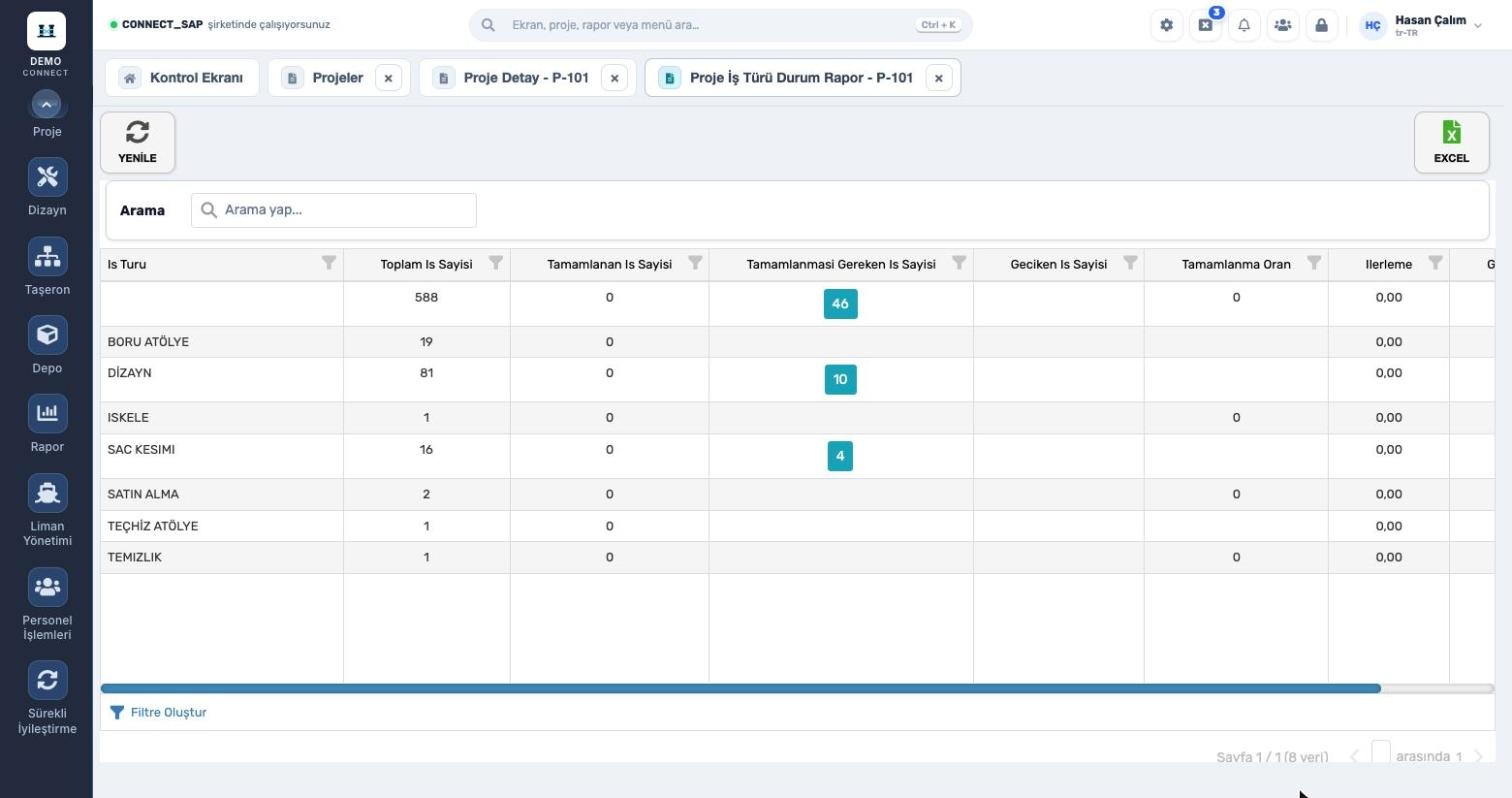Open settings gear in top bar

tap(1166, 25)
